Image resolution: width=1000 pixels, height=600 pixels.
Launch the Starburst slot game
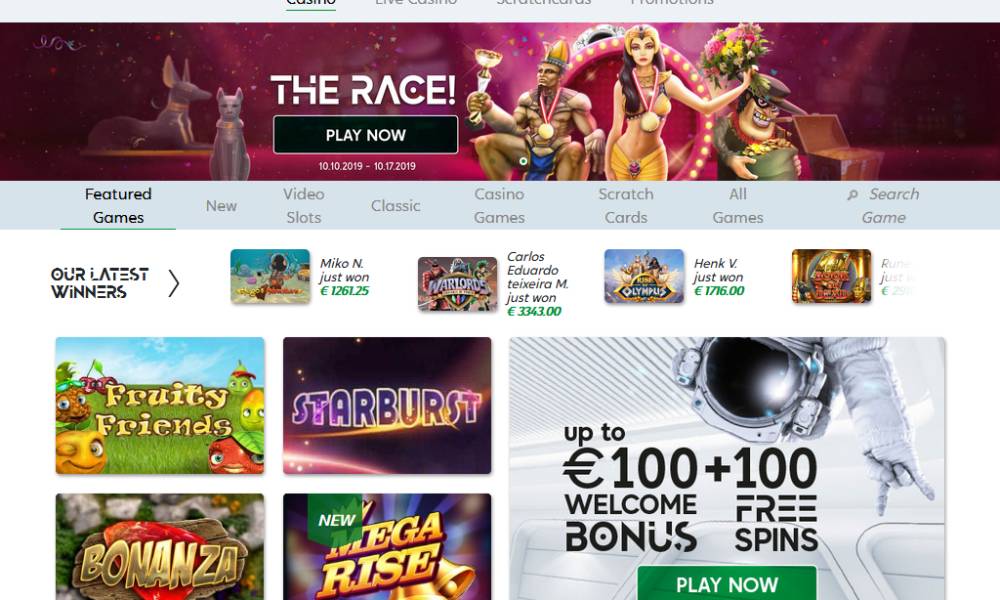click(x=387, y=406)
